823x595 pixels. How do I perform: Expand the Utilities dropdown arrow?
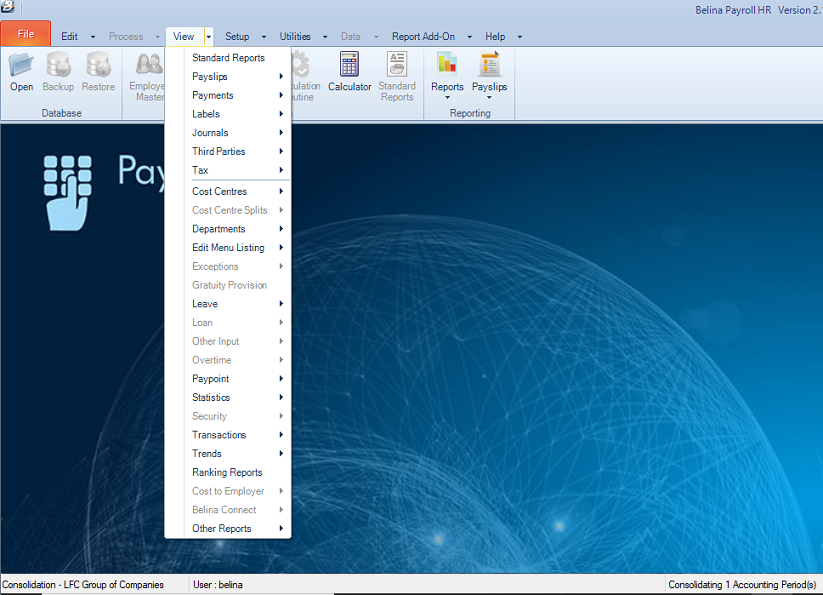click(x=325, y=37)
